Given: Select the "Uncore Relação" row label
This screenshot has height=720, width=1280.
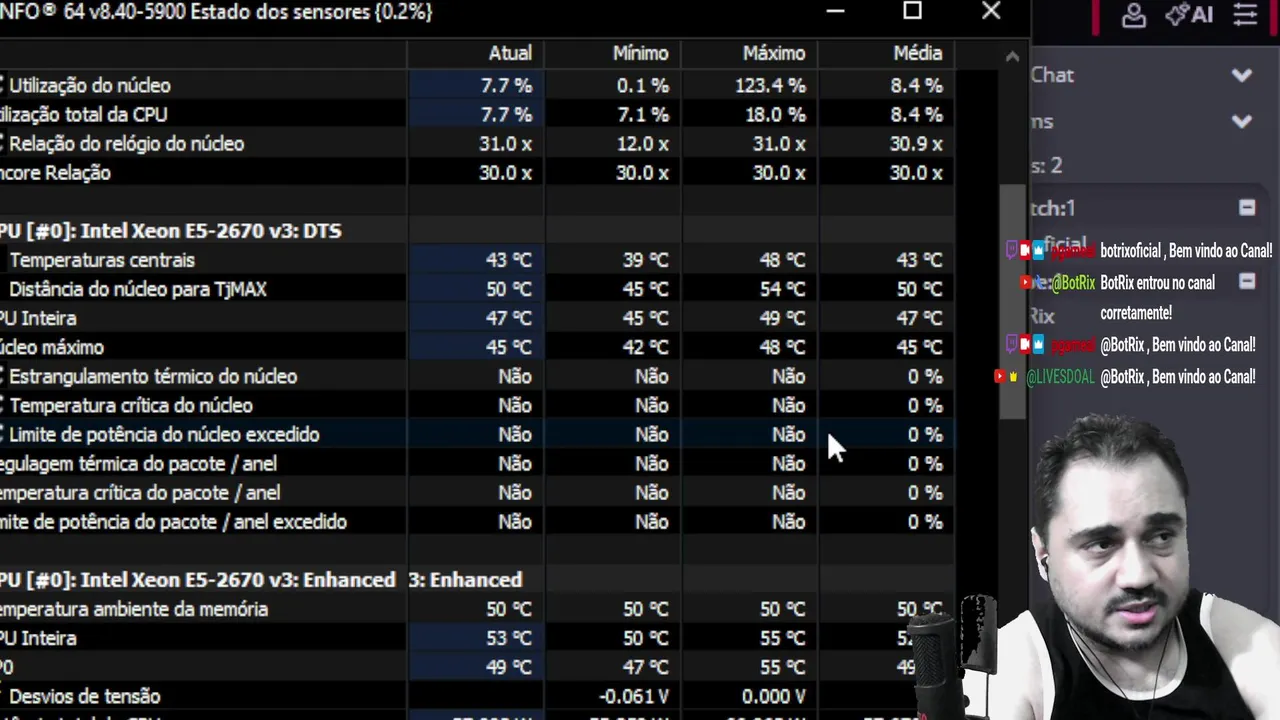Looking at the screenshot, I should pos(55,173).
